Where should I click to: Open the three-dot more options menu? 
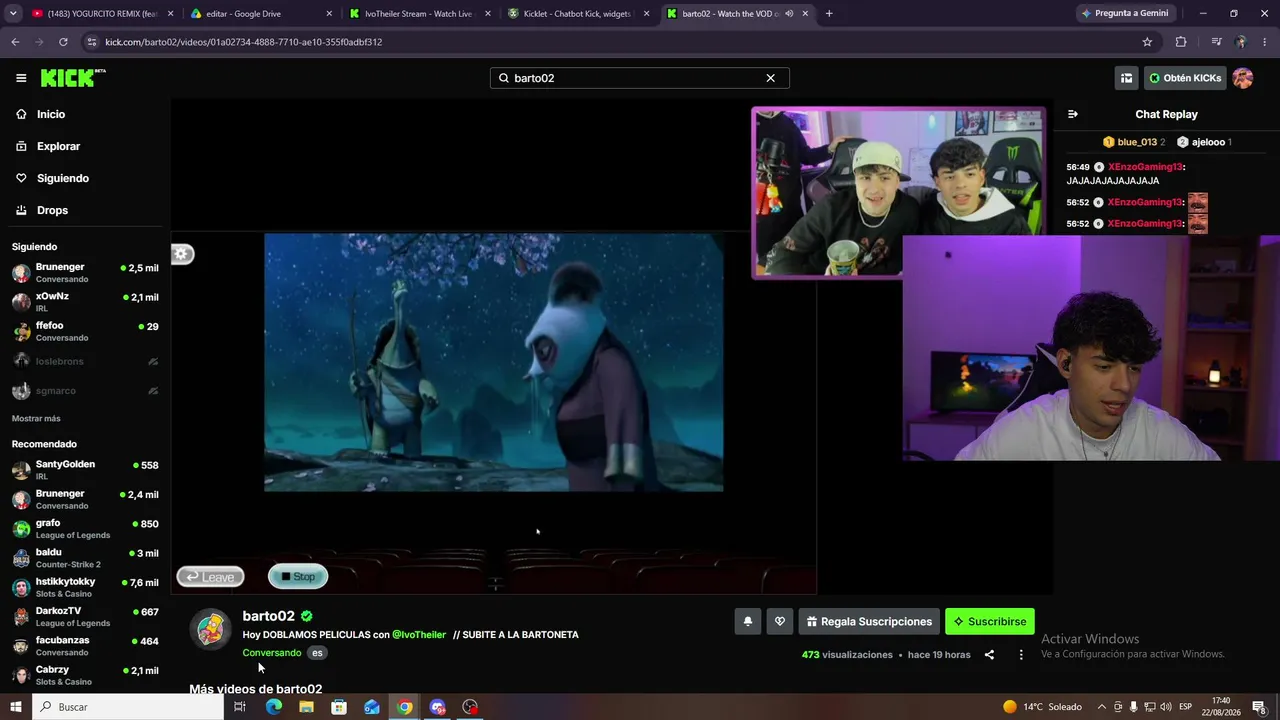pos(1021,655)
